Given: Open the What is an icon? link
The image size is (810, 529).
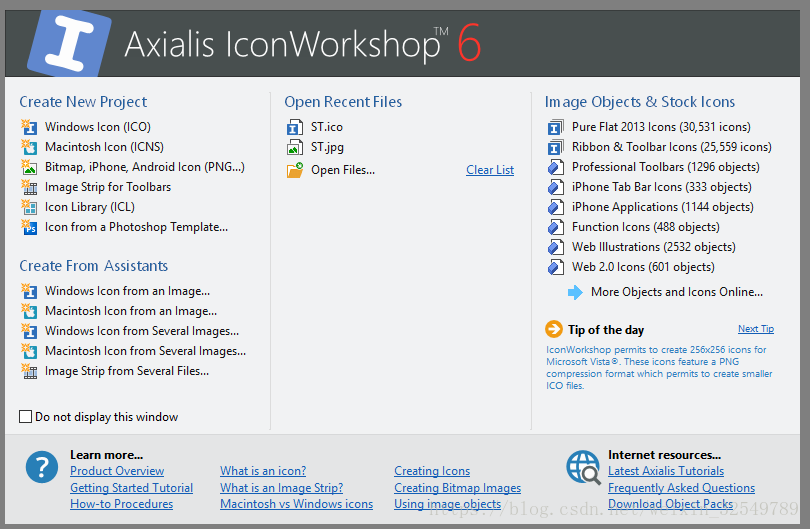Looking at the screenshot, I should (263, 471).
